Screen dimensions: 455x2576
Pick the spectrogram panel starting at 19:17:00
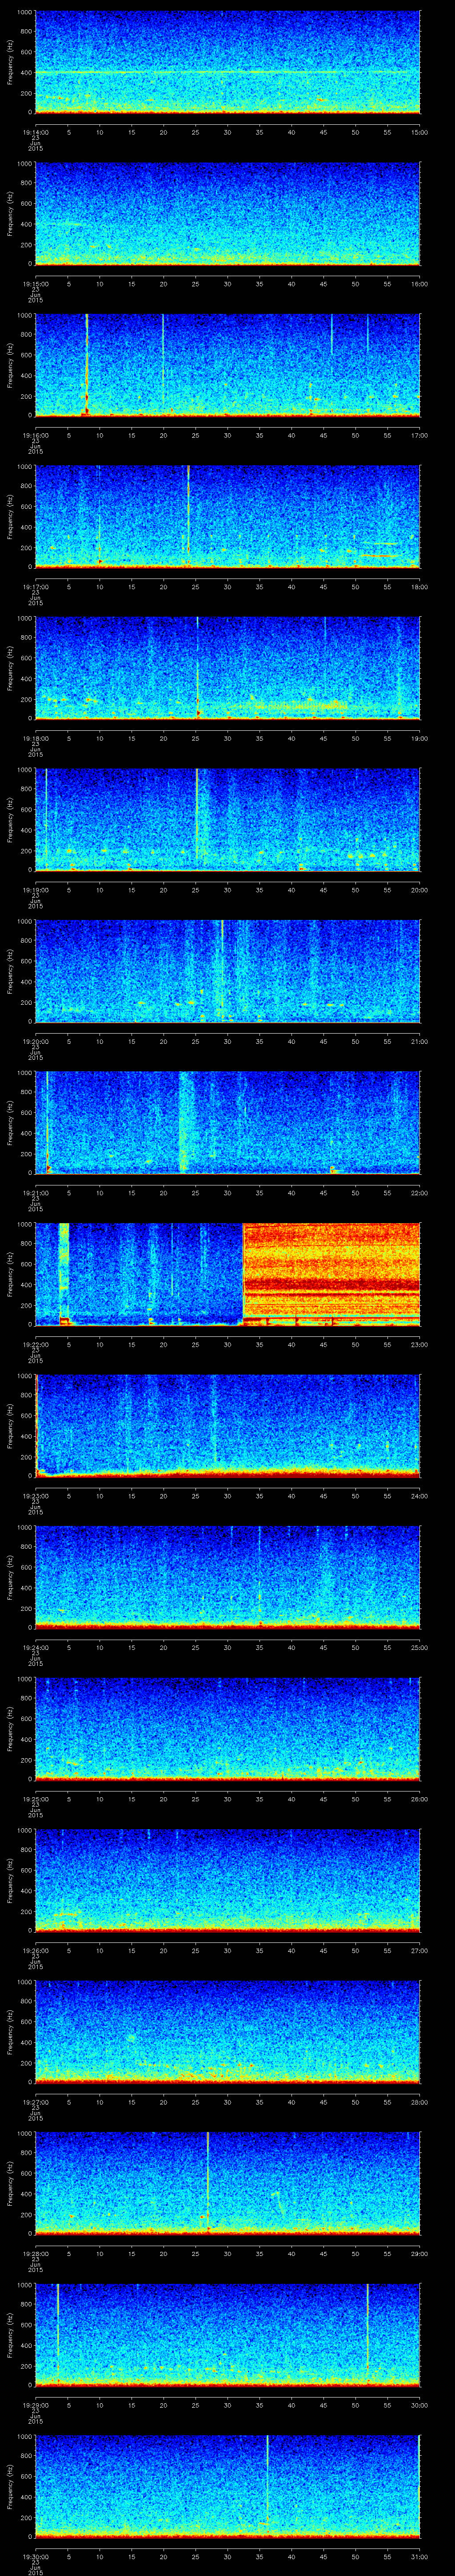pyautogui.click(x=228, y=517)
